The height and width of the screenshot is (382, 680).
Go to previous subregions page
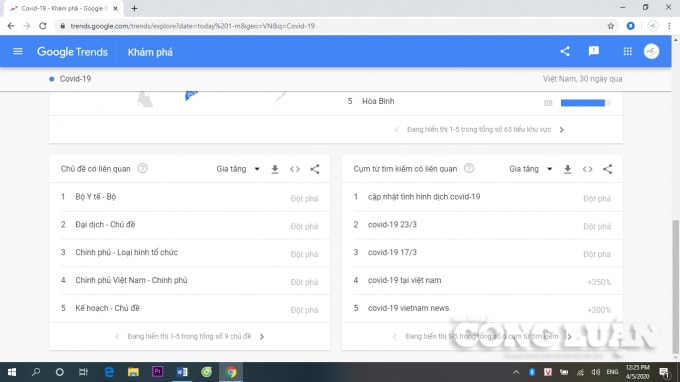tap(396, 130)
